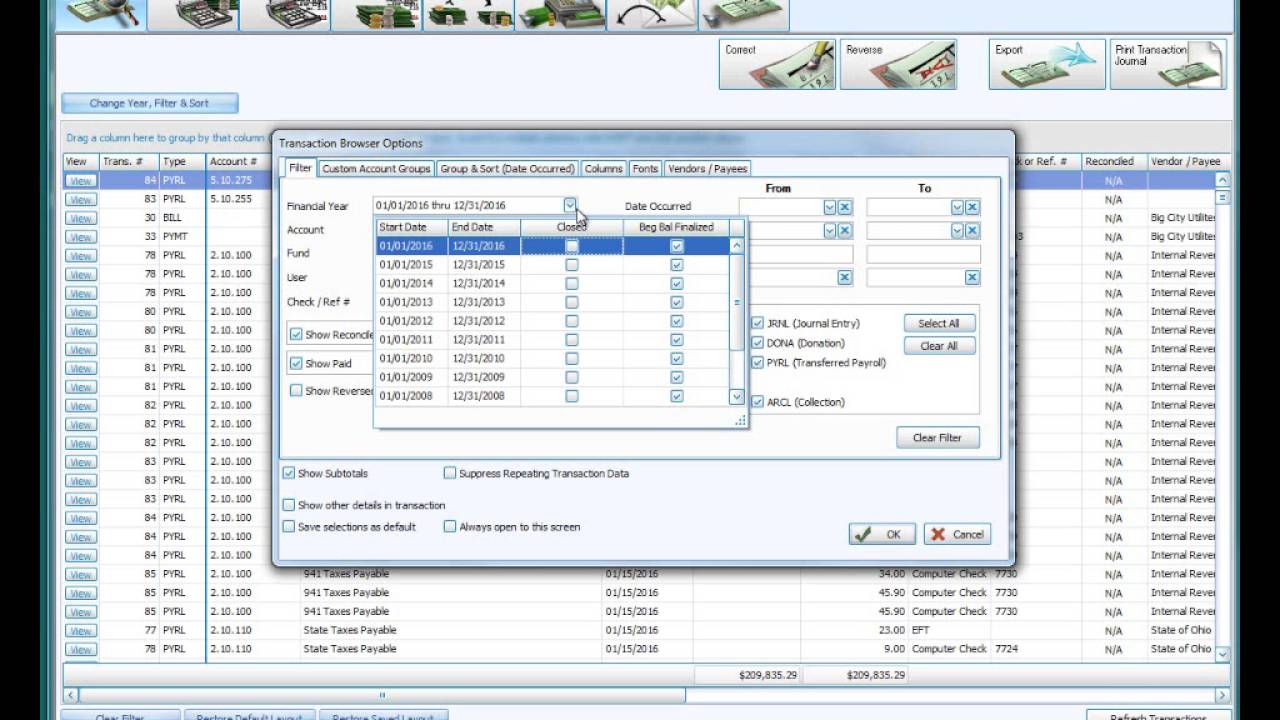Enable the Show Reversed checkbox
The width and height of the screenshot is (1280, 720).
(295, 390)
